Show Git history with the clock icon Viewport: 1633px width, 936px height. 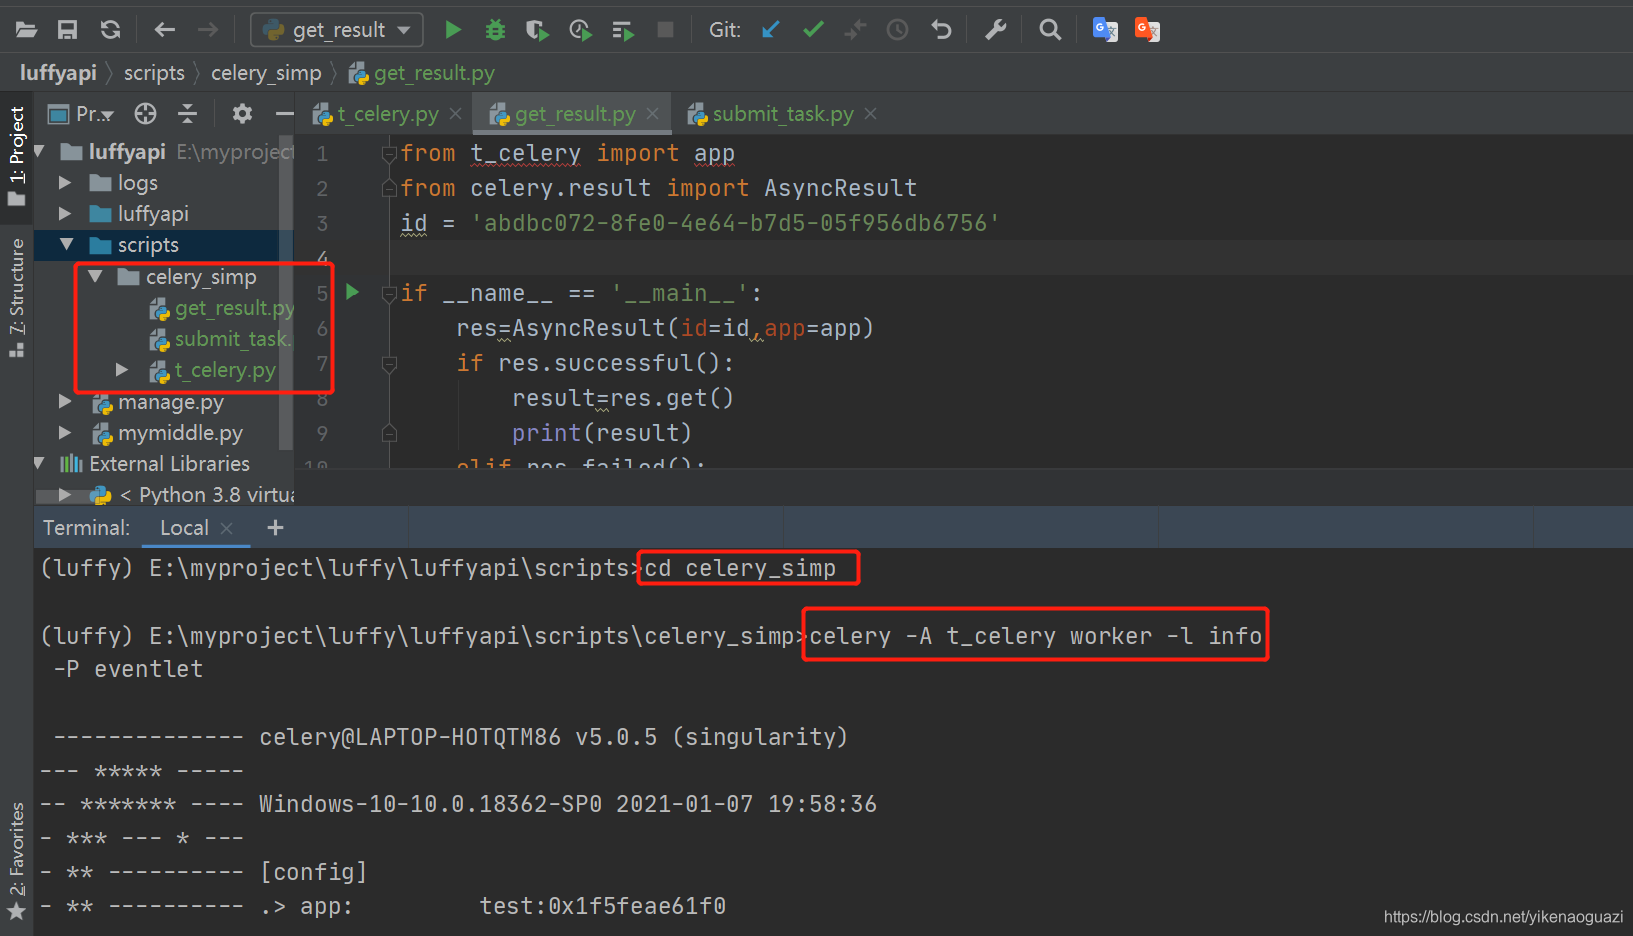tap(898, 30)
